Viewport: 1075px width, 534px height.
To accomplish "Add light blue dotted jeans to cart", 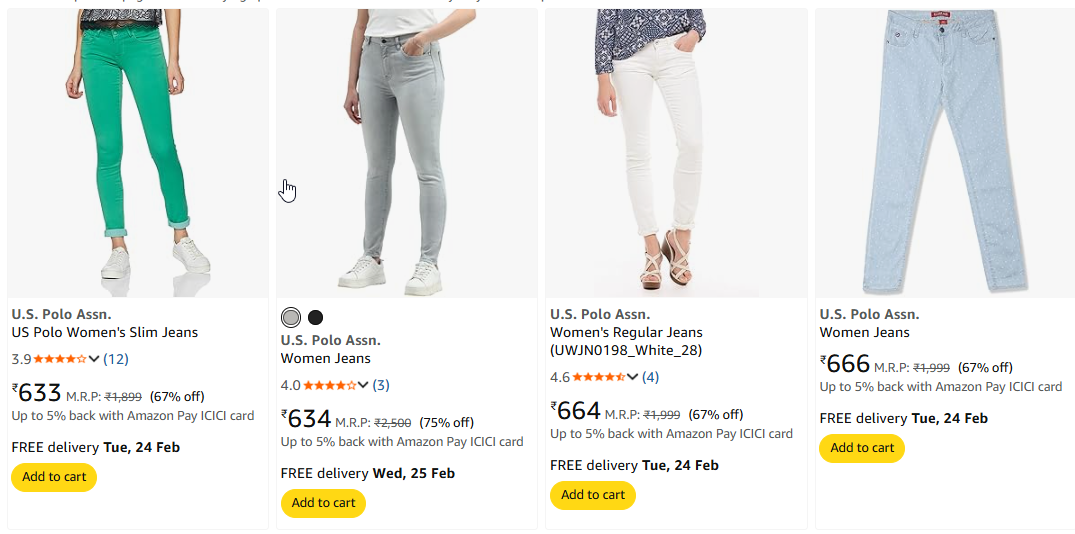I will pos(862,448).
